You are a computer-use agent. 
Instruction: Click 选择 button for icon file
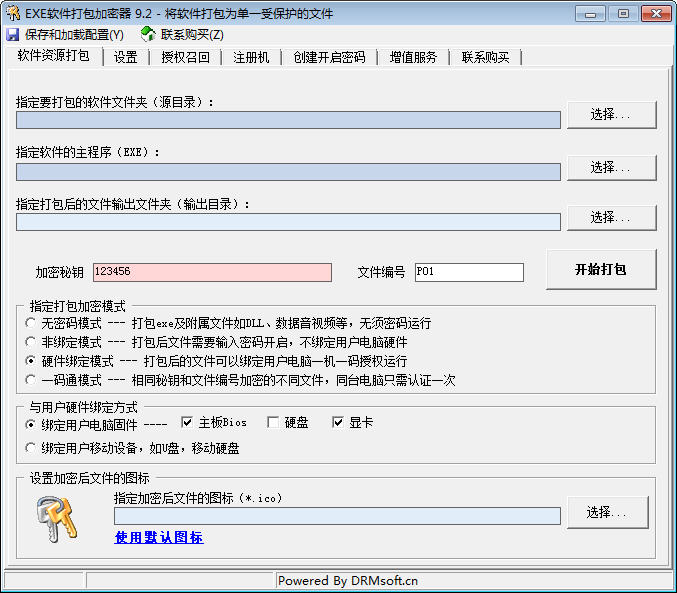(607, 513)
